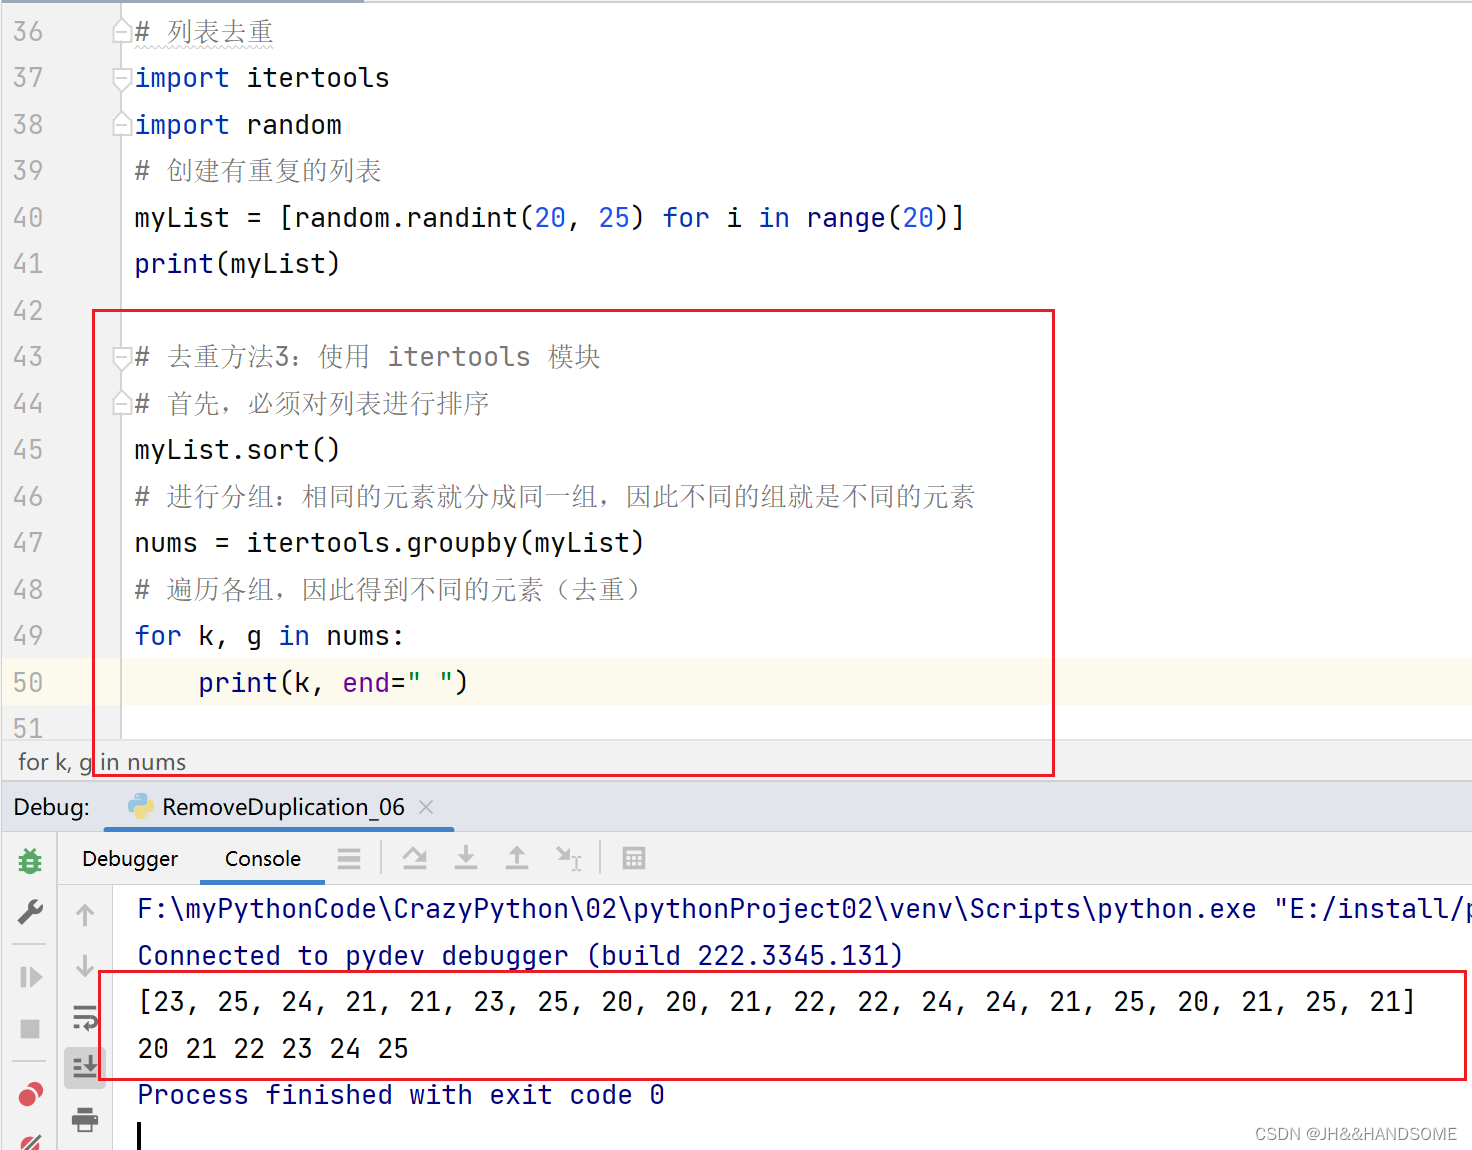This screenshot has height=1150, width=1472.
Task: Click the 'Debug:' tool window label
Action: tap(52, 807)
